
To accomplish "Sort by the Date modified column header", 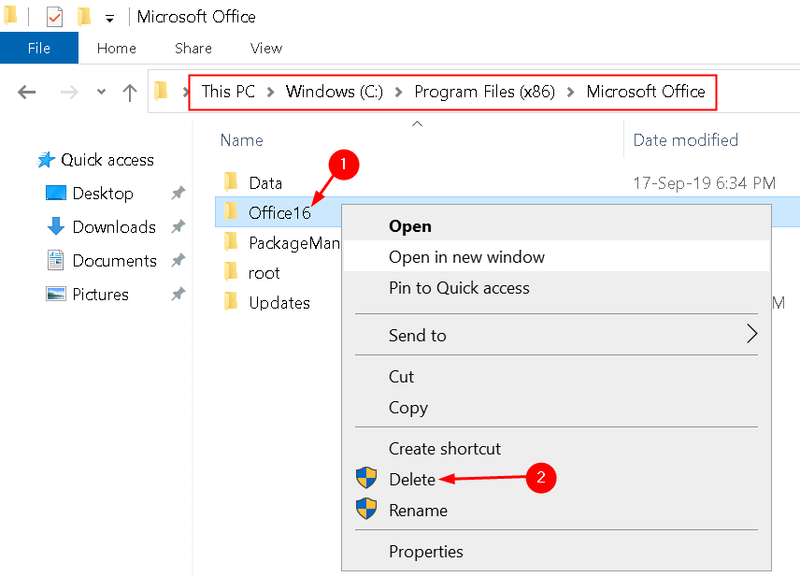I will (685, 140).
